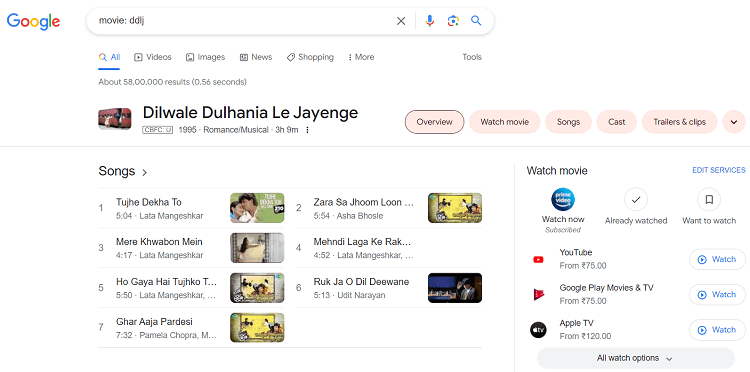The image size is (750, 372).
Task: Expand All watch options
Action: click(x=636, y=358)
